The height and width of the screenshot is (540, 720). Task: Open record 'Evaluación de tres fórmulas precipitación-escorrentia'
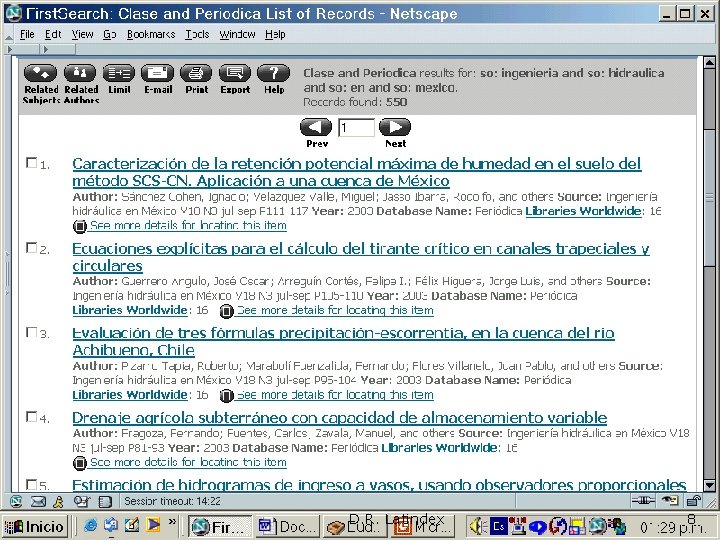pyautogui.click(x=343, y=342)
